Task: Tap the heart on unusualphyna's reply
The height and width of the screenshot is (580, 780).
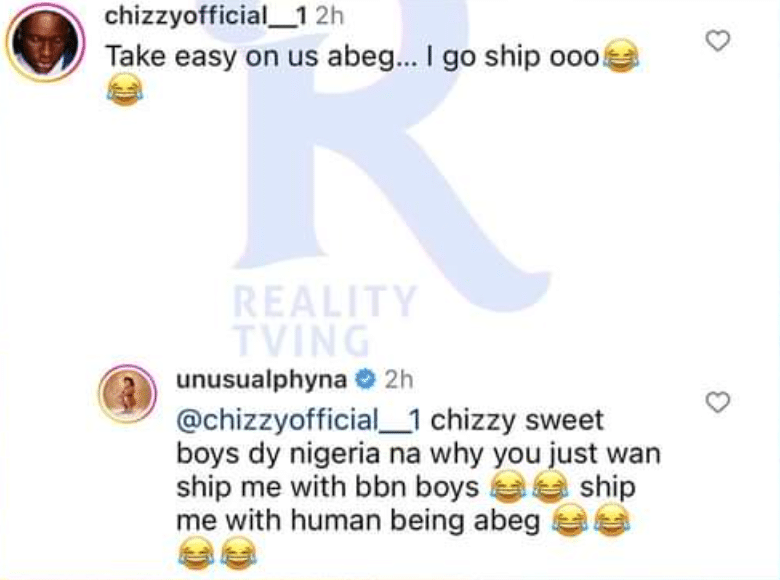Action: click(x=718, y=402)
